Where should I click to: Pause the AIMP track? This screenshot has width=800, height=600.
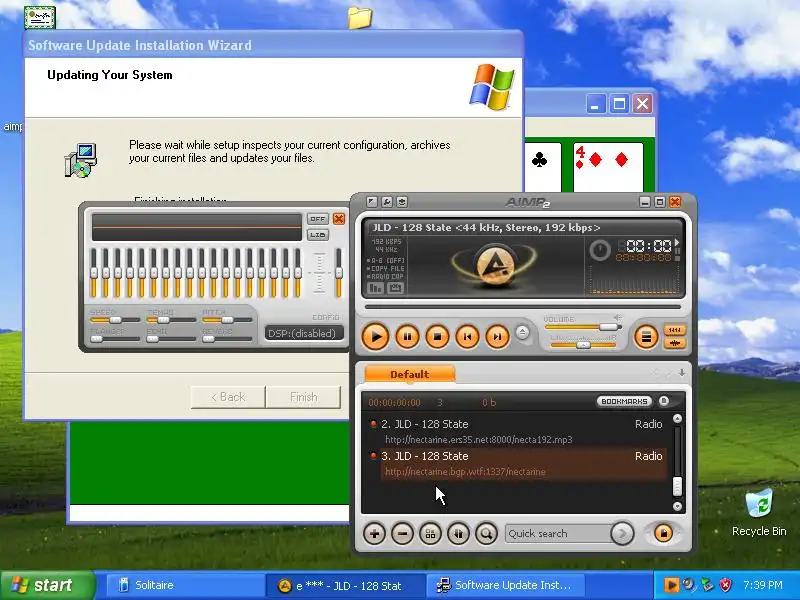pyautogui.click(x=407, y=336)
